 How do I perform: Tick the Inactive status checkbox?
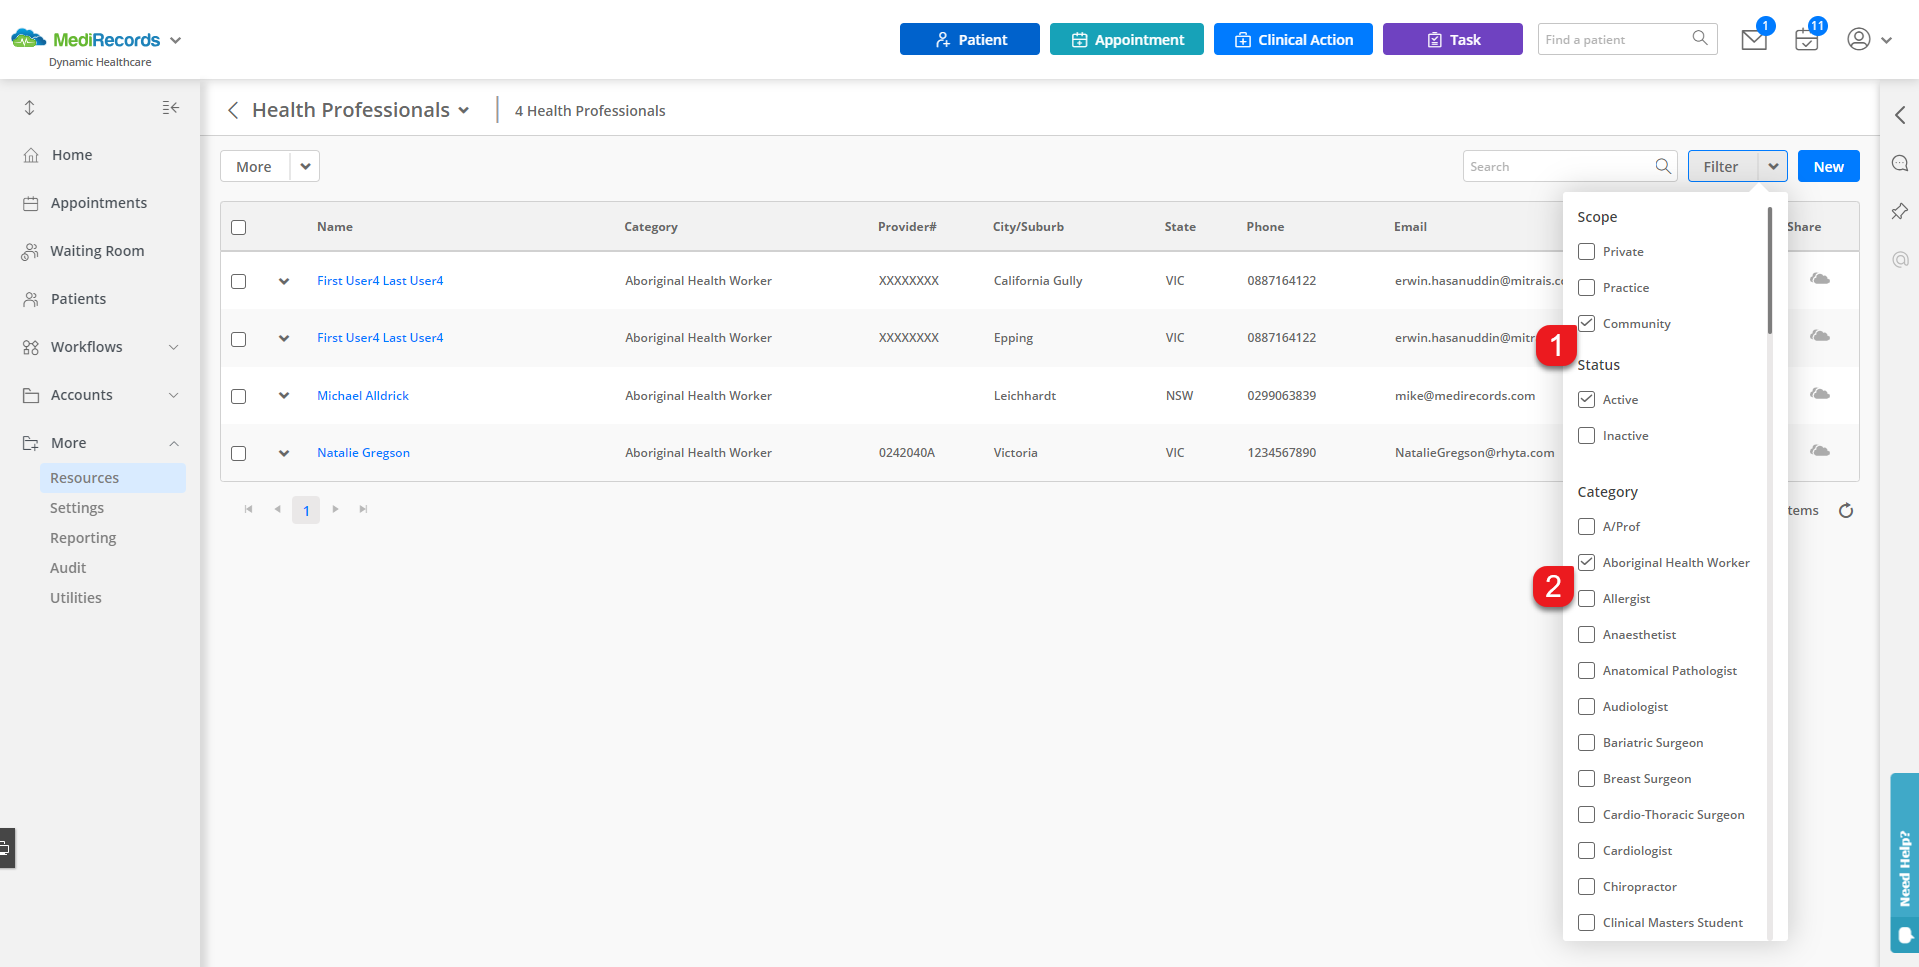click(1586, 435)
